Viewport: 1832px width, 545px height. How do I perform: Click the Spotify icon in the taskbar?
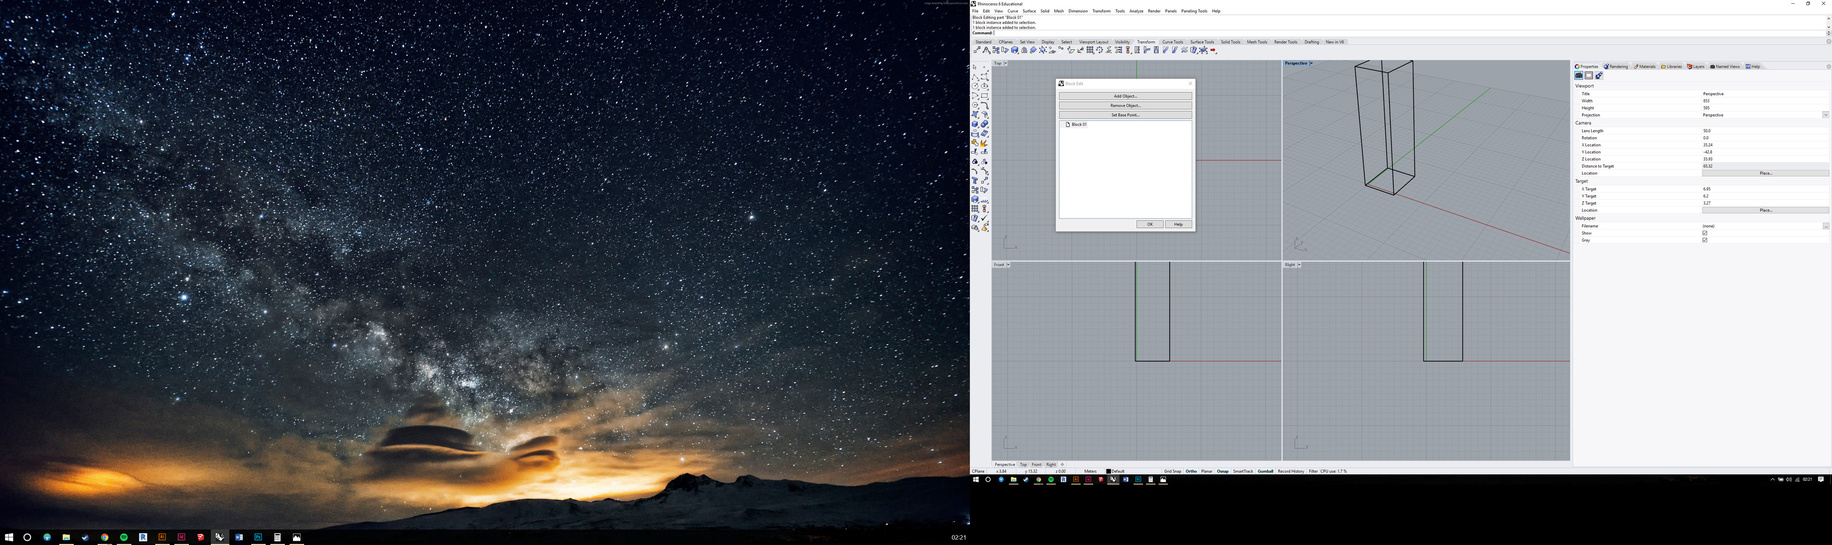pyautogui.click(x=124, y=537)
